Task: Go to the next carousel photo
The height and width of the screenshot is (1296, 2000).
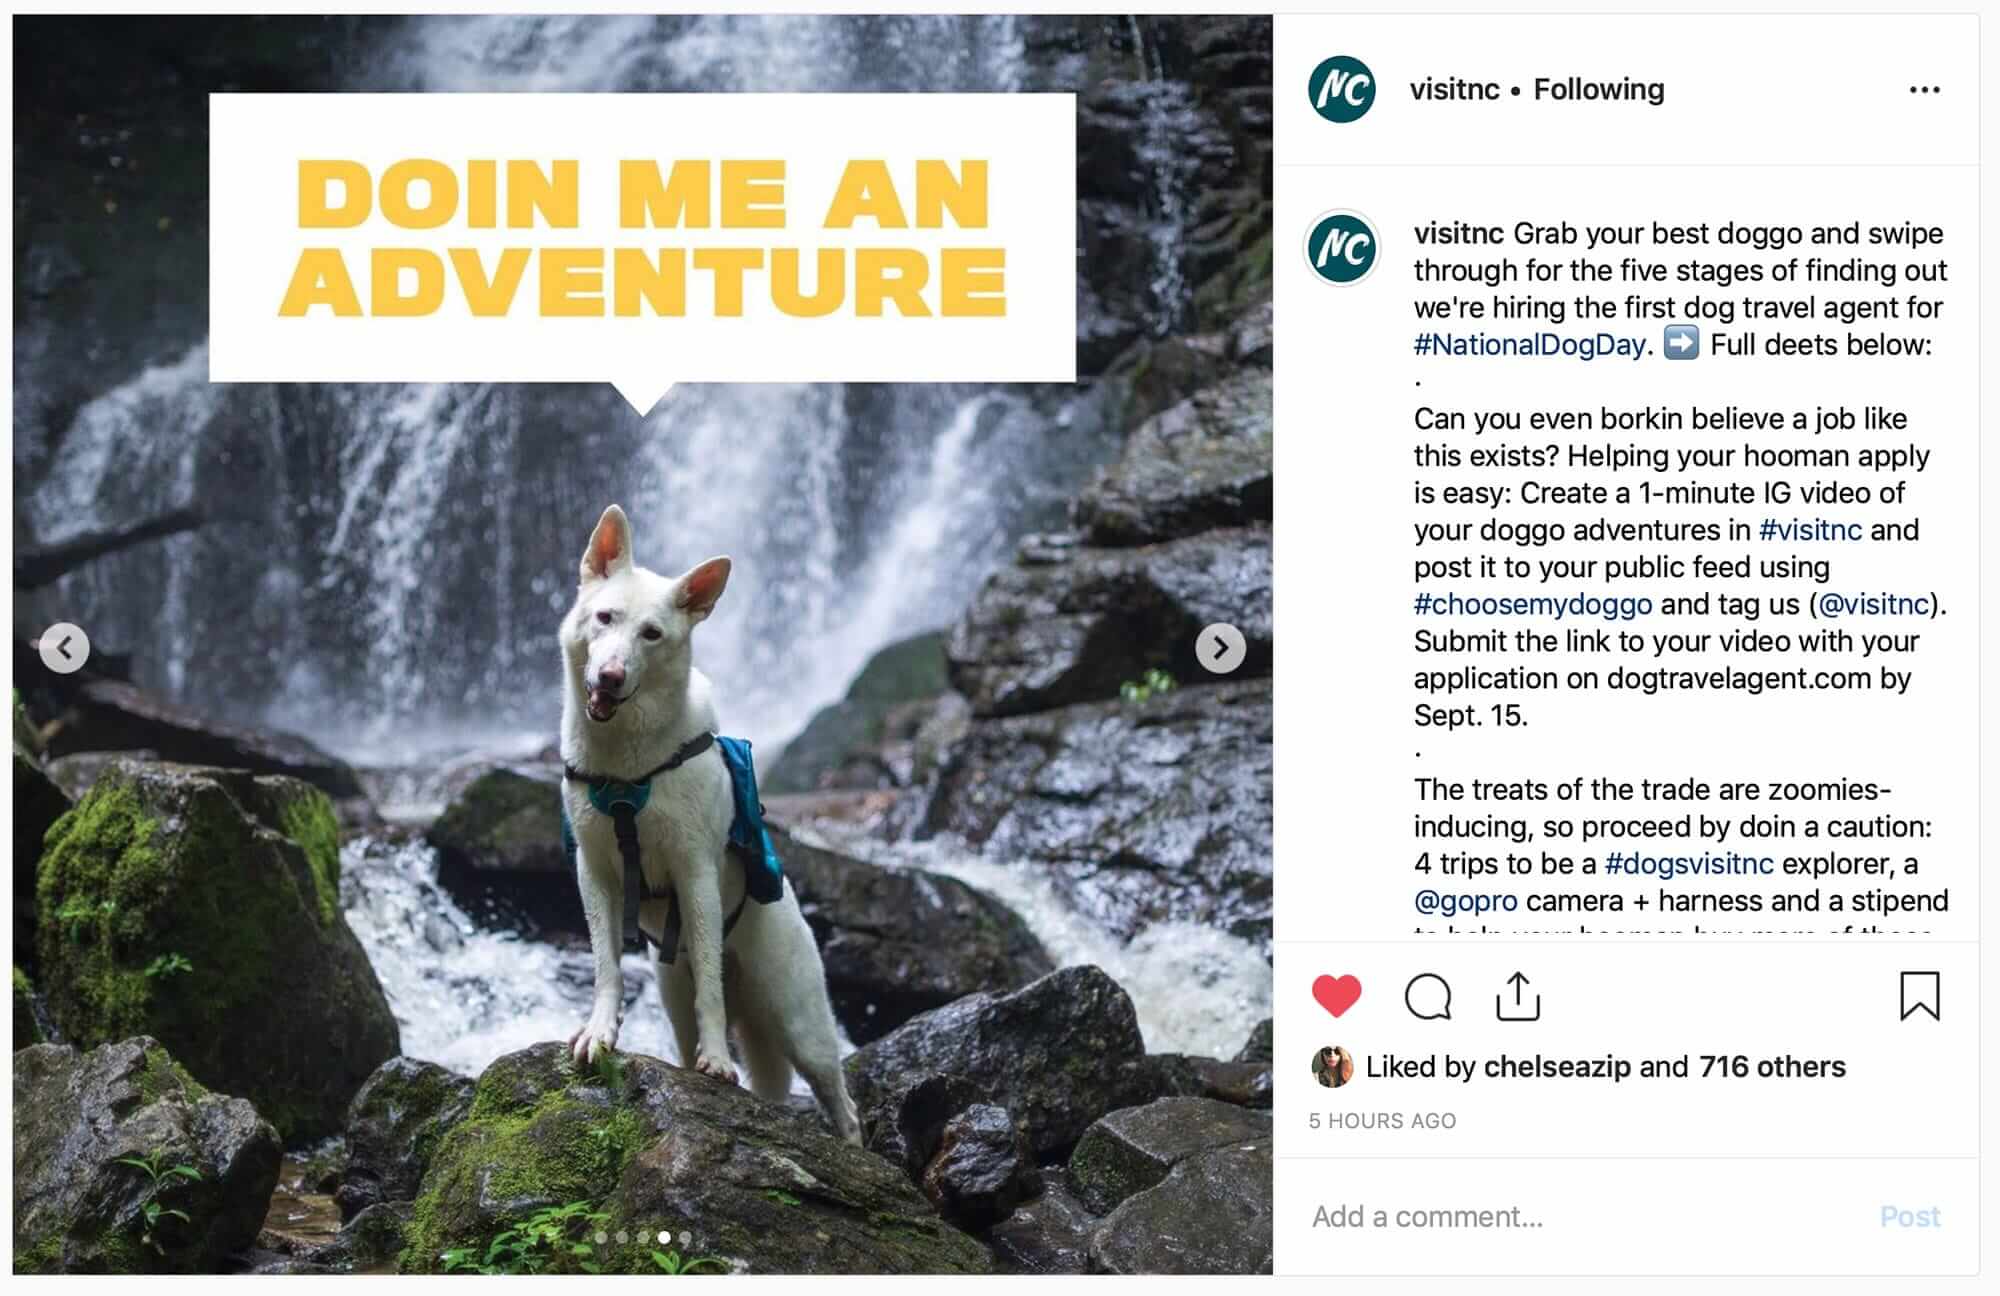Action: (x=1220, y=648)
